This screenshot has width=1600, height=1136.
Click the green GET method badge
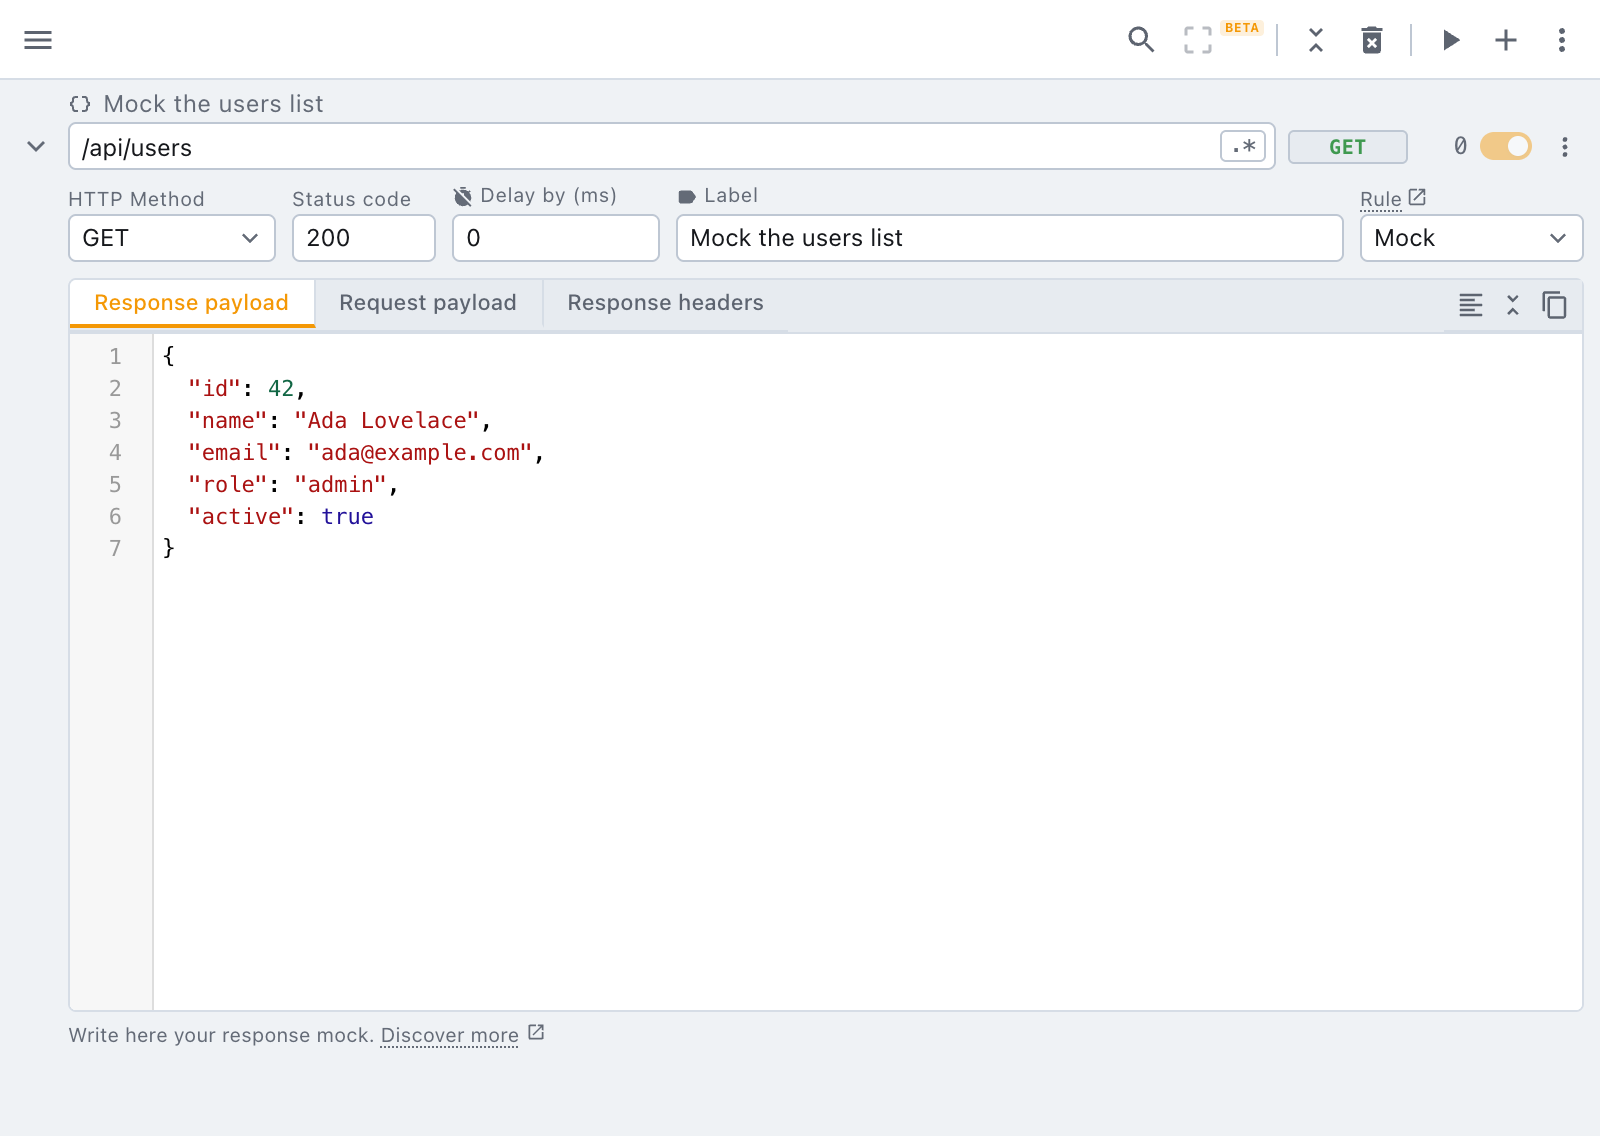[1348, 147]
